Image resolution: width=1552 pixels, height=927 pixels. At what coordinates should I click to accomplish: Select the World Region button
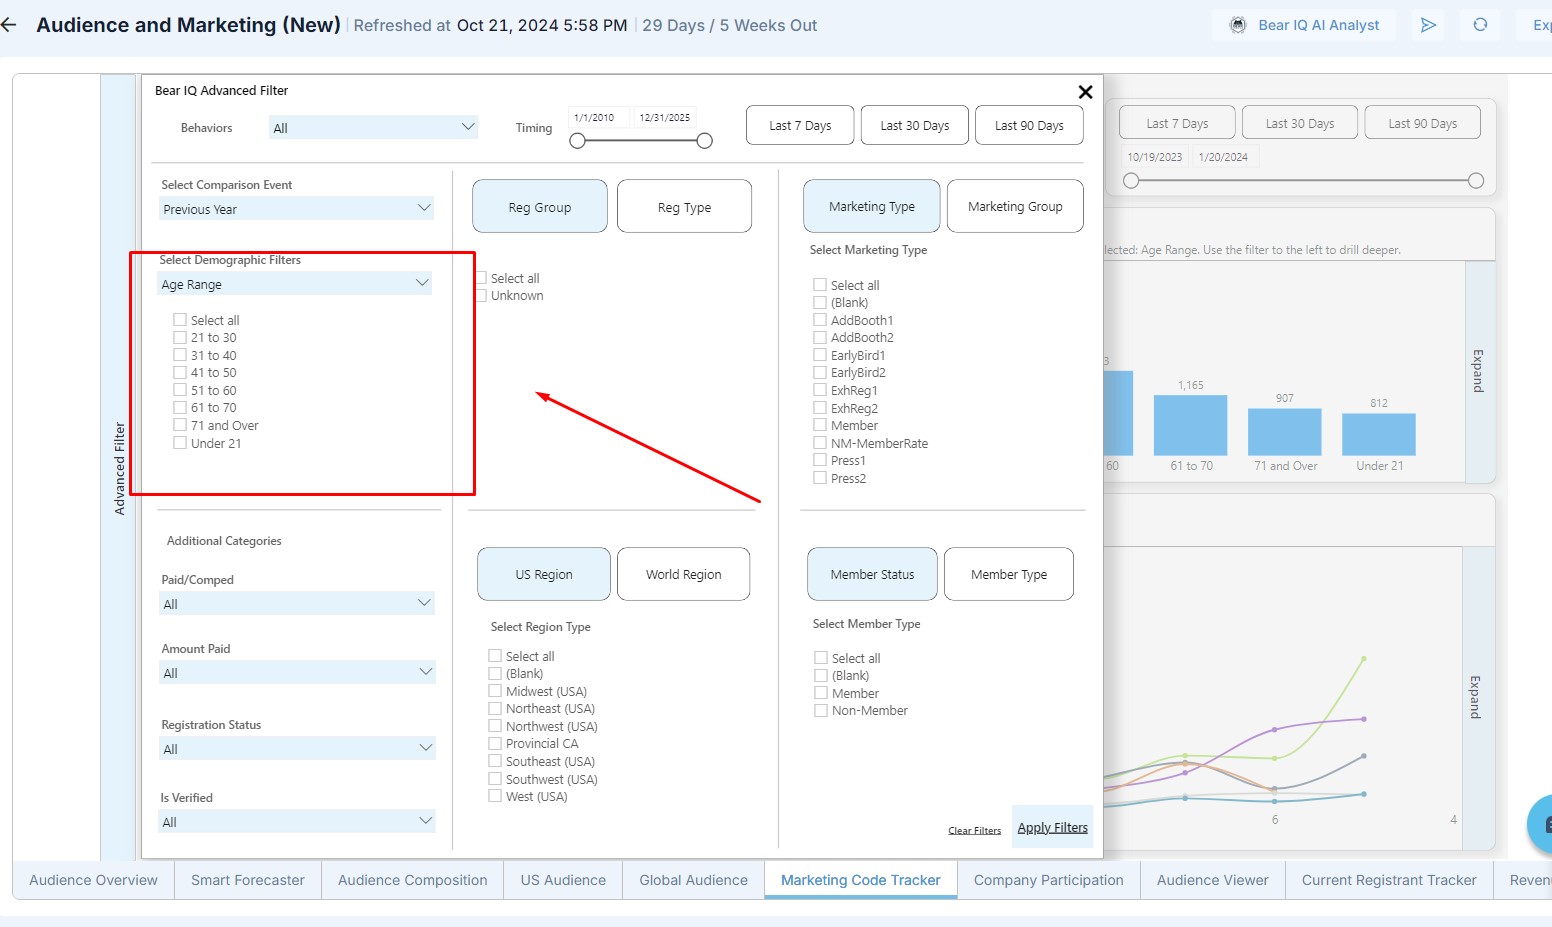[684, 574]
